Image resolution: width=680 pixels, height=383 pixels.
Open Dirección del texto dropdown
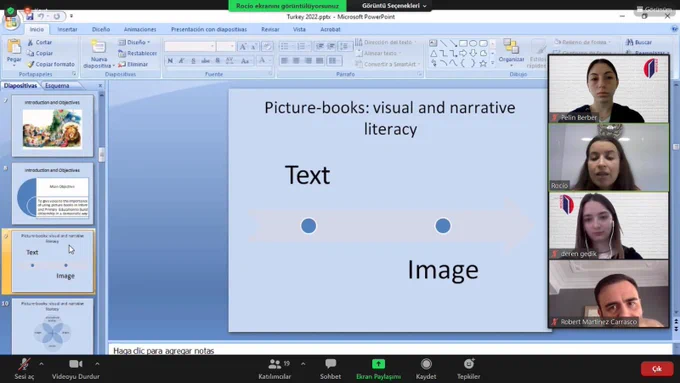coord(386,42)
